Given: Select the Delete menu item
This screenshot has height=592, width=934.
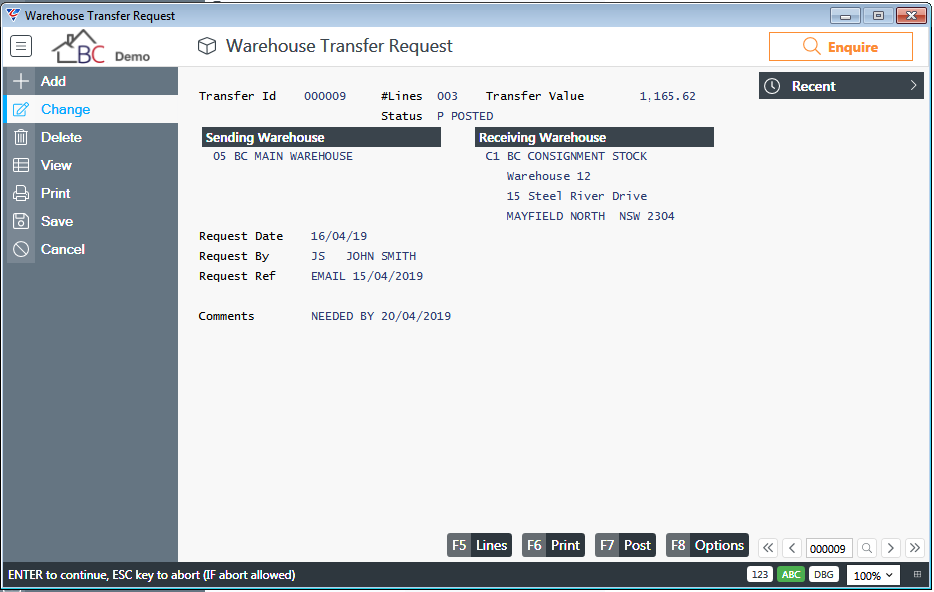Looking at the screenshot, I should click(91, 137).
